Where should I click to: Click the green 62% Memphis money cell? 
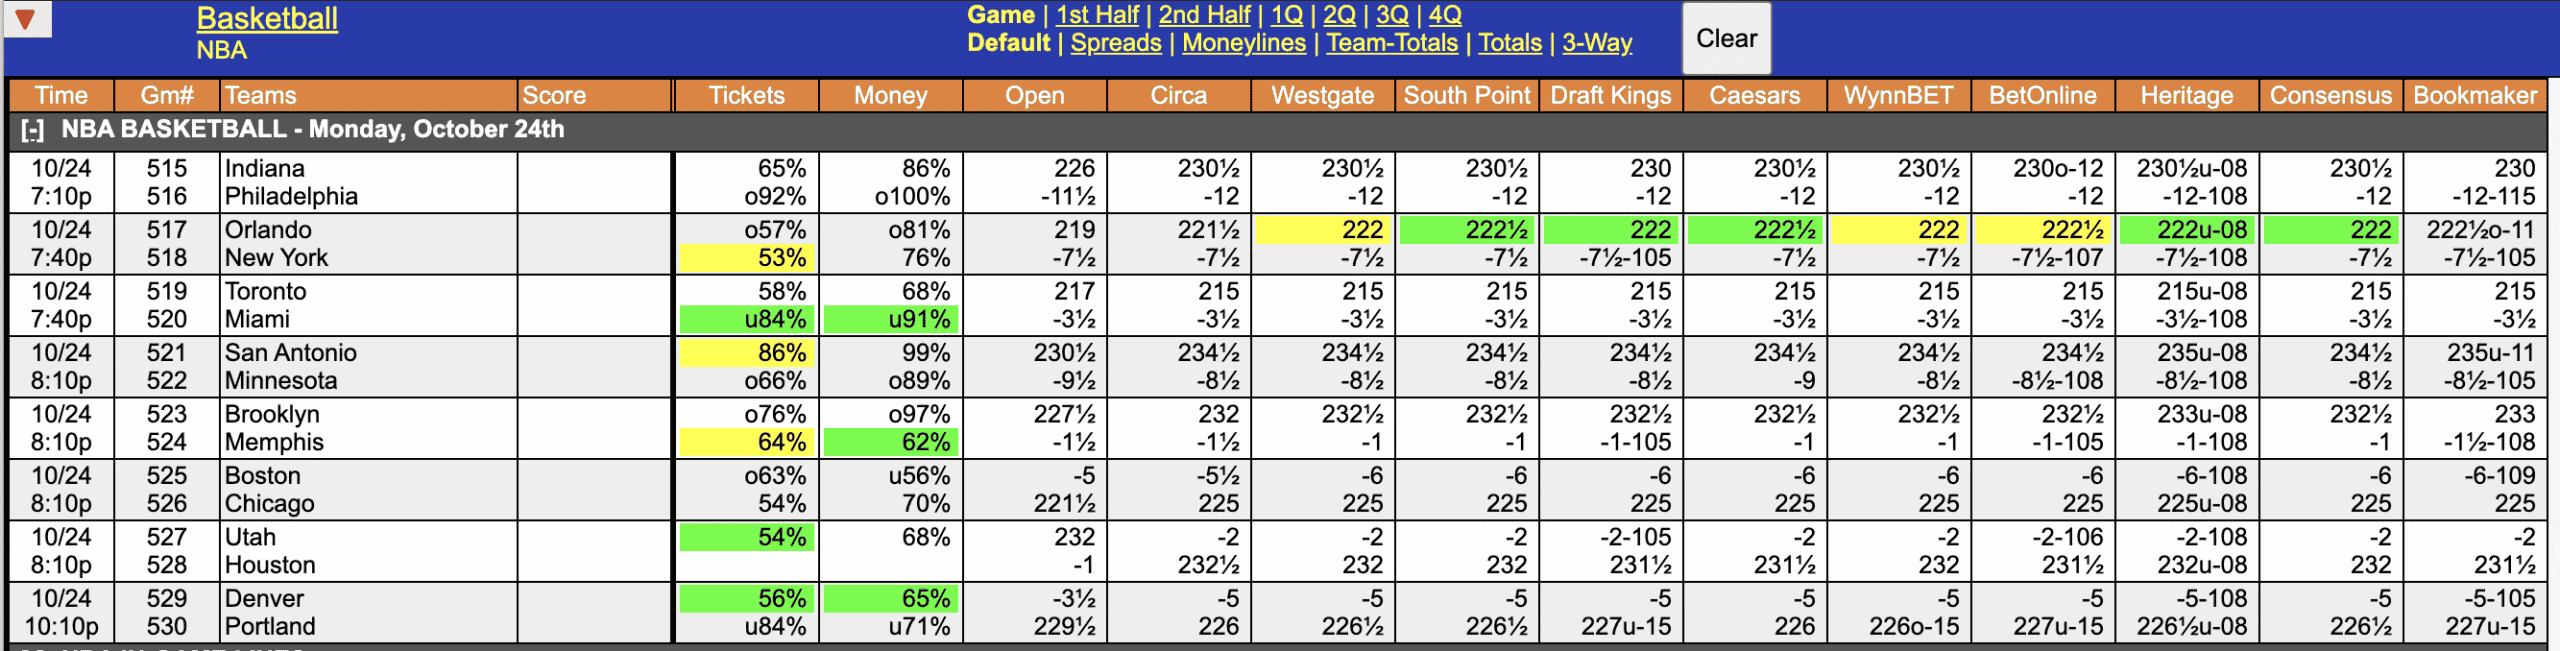[x=891, y=442]
